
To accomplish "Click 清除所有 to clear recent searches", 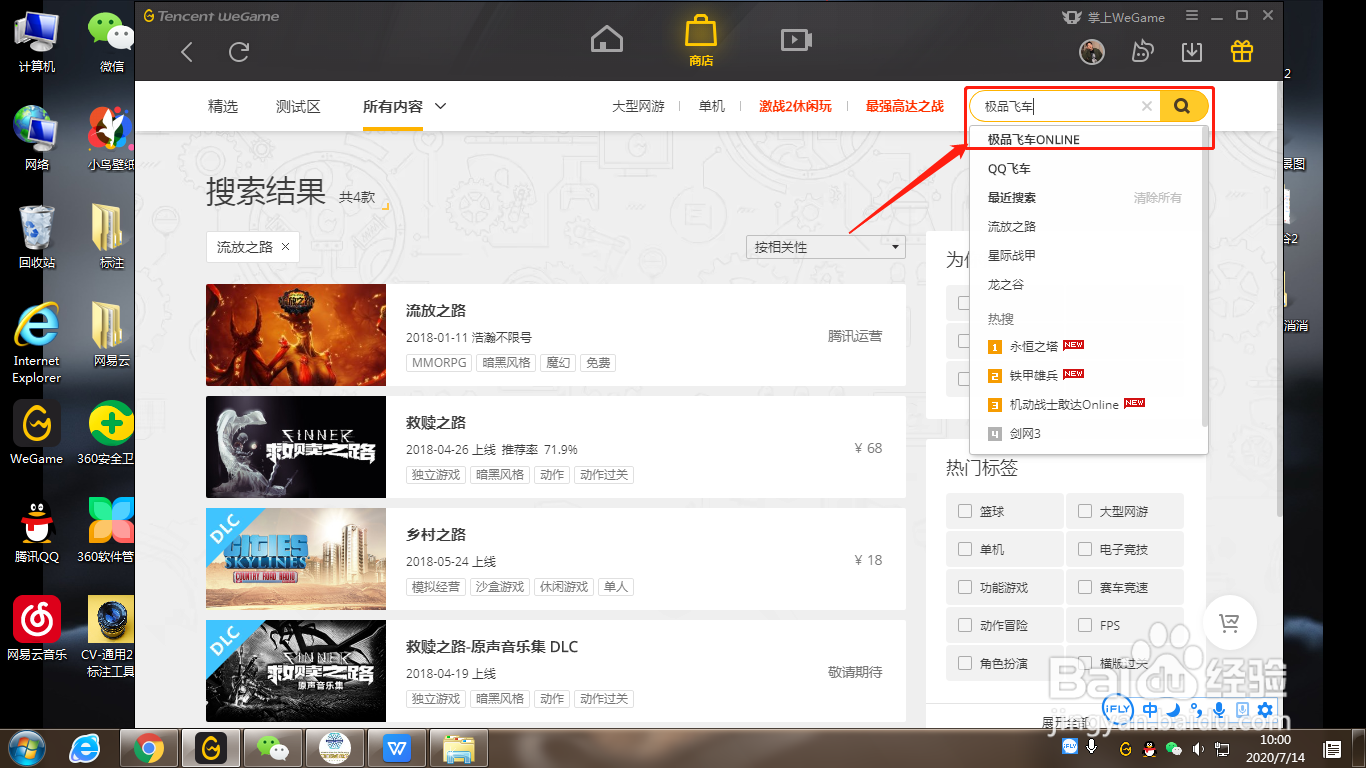I will [1157, 198].
